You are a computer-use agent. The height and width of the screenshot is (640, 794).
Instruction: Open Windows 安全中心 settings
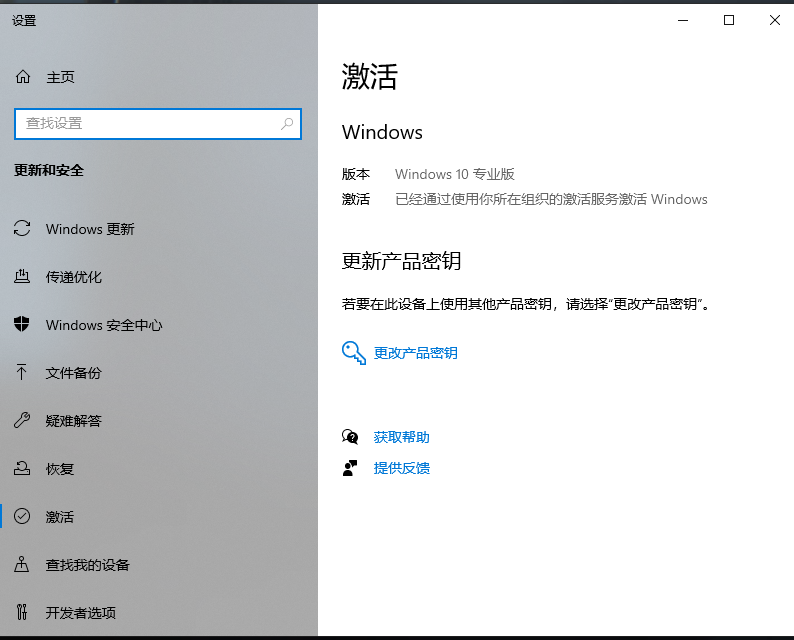pos(104,325)
